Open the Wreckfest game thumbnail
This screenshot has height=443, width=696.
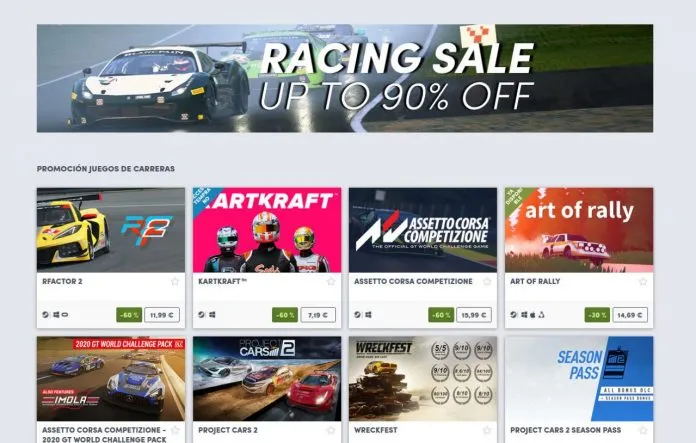point(423,379)
